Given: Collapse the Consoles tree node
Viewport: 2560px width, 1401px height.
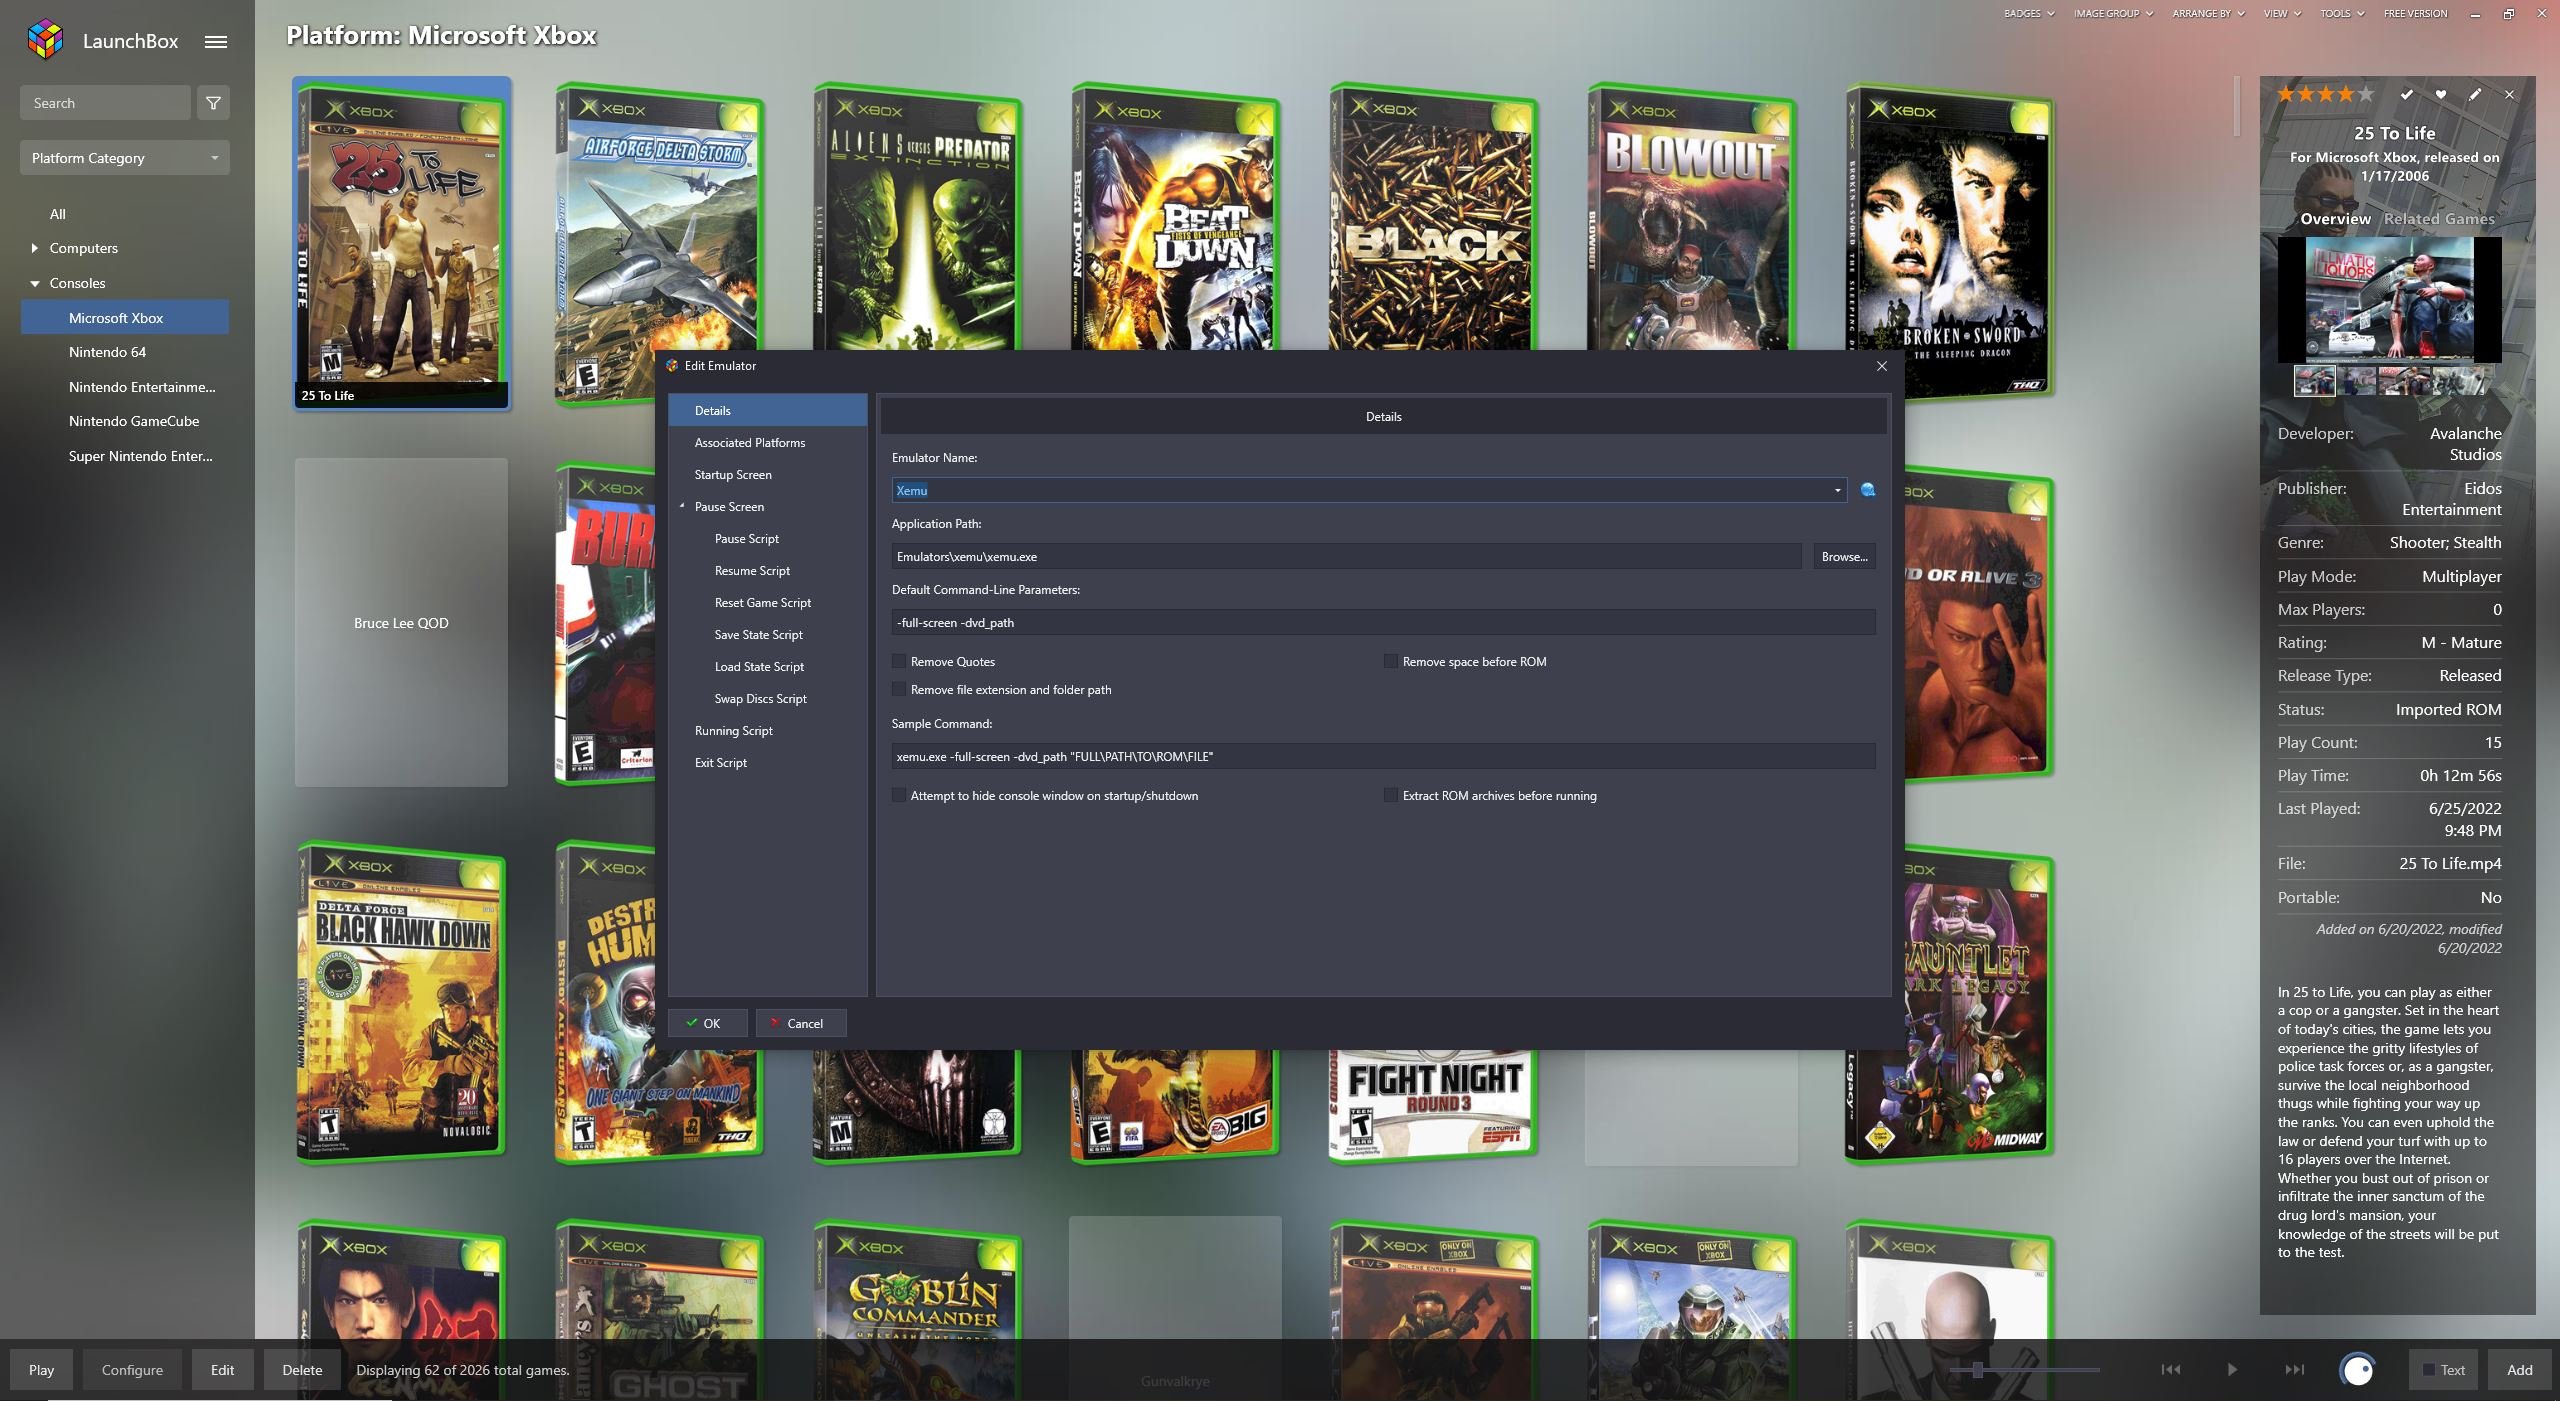Looking at the screenshot, I should click(35, 283).
